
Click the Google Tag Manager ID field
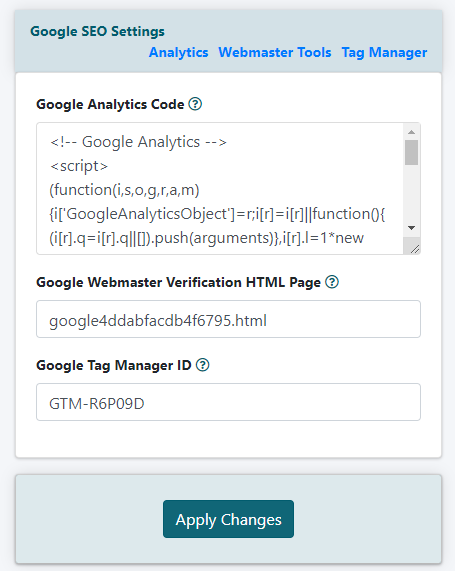tap(228, 402)
